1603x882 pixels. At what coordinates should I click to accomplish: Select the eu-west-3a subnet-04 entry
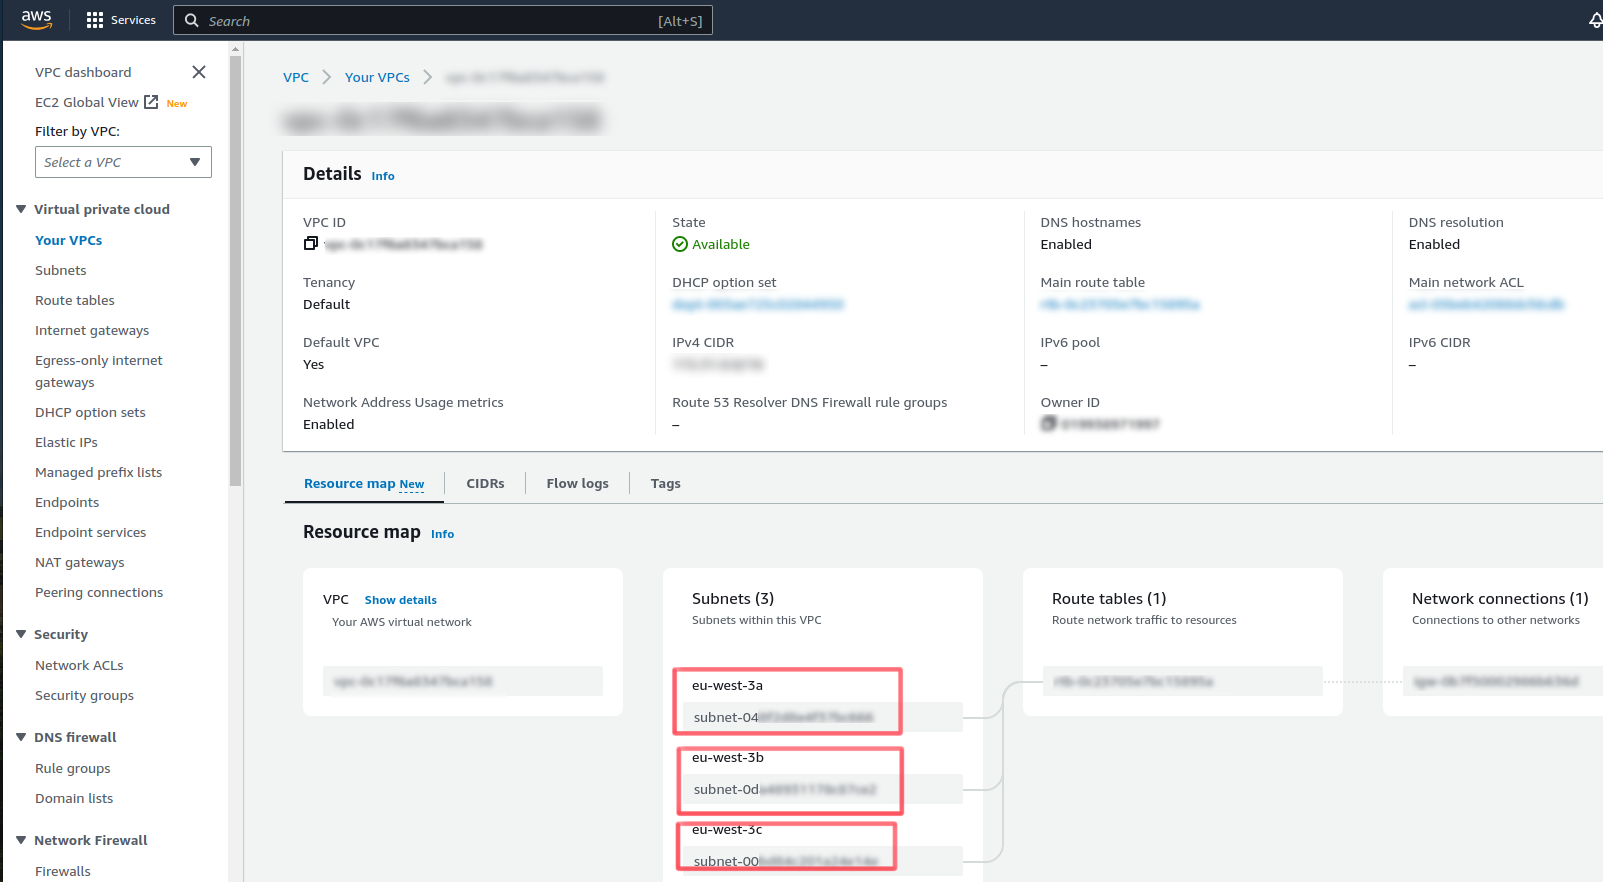pos(822,717)
